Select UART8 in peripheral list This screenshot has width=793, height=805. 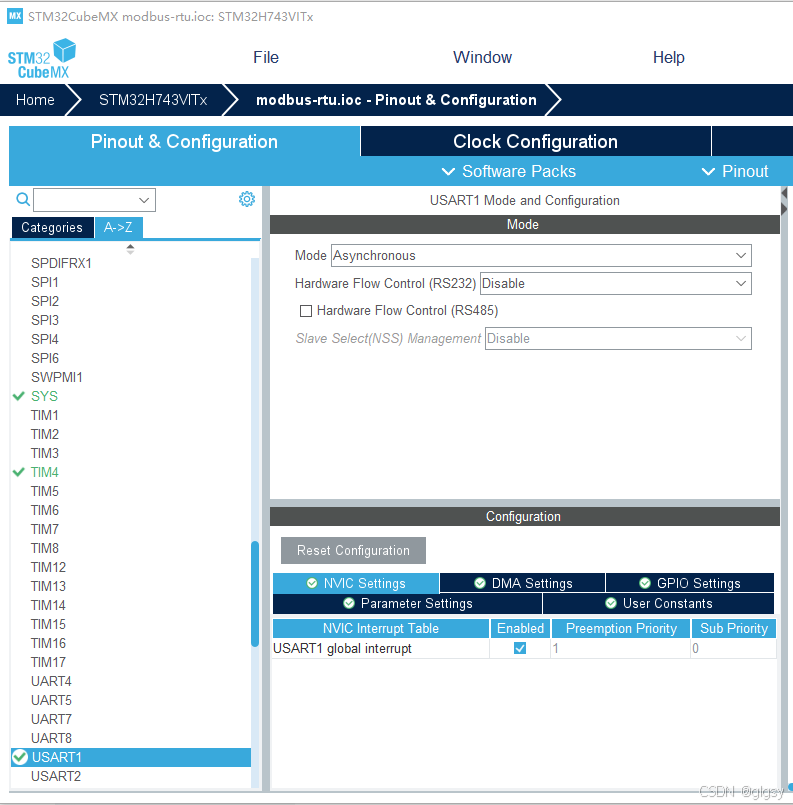[51, 738]
